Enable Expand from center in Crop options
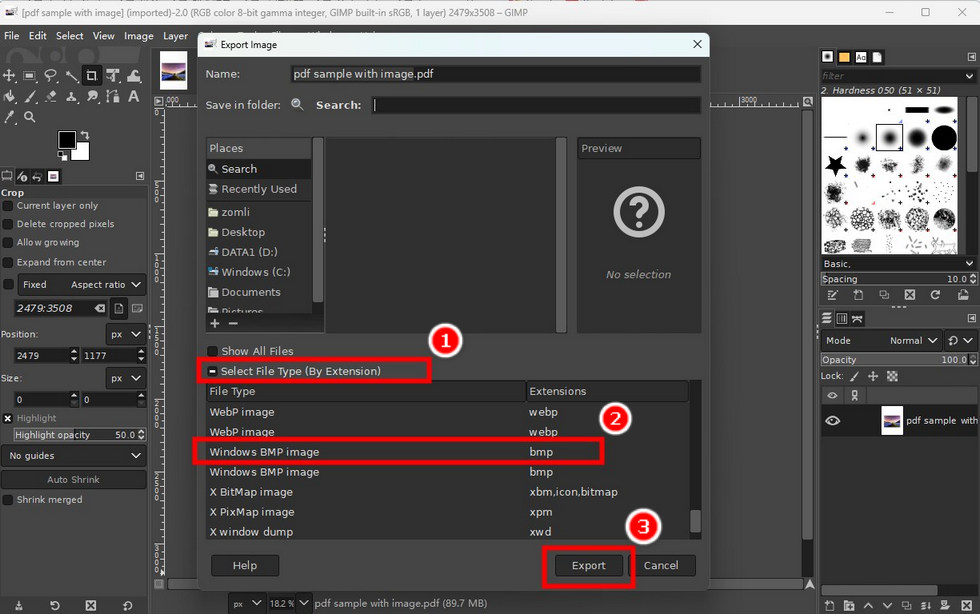980x614 pixels. [10, 261]
